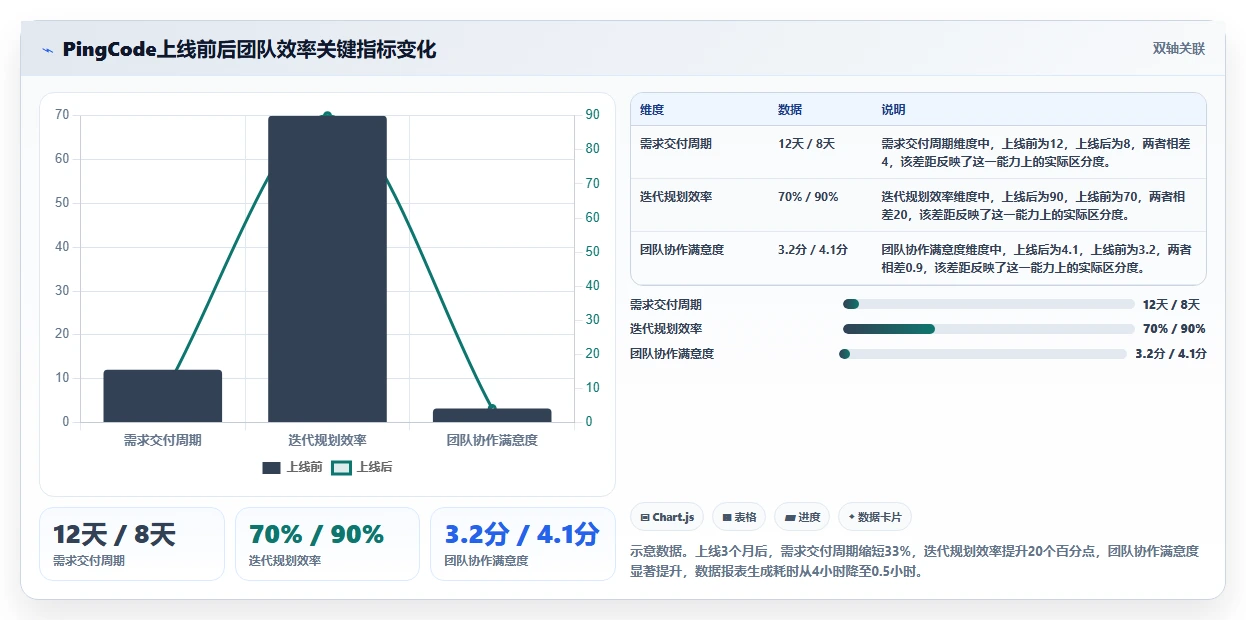Image resolution: width=1246 pixels, height=620 pixels.
Task: Click the 双轴关联 label in the header
Action: coord(1179,48)
